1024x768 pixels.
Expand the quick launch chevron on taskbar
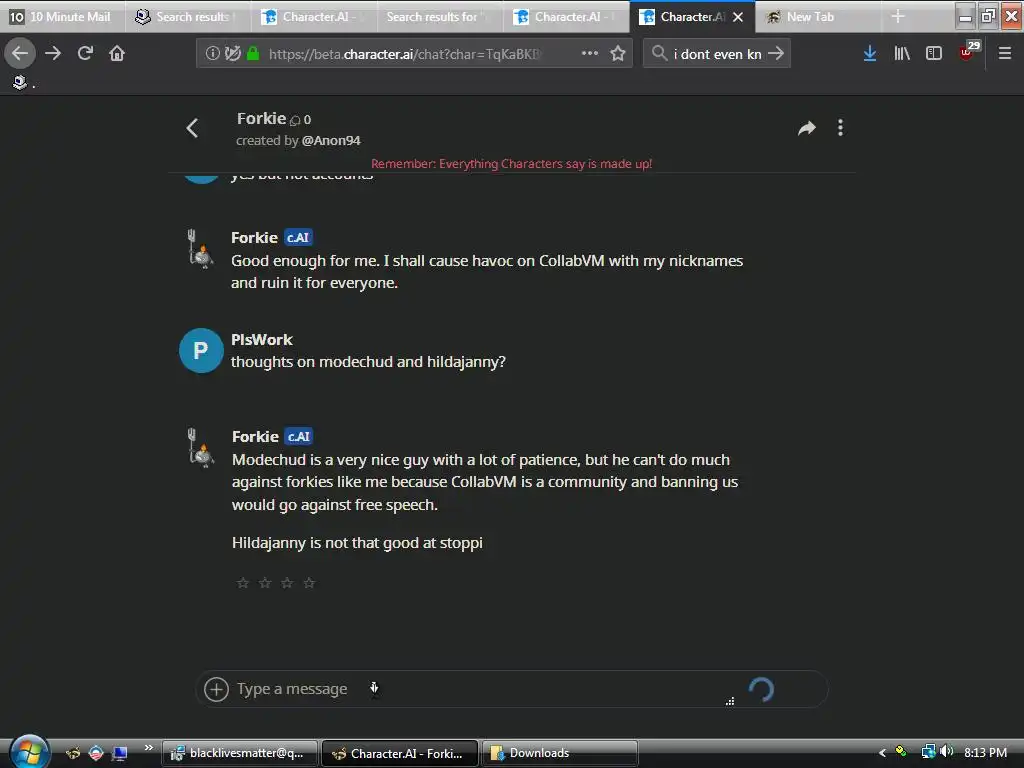point(149,748)
